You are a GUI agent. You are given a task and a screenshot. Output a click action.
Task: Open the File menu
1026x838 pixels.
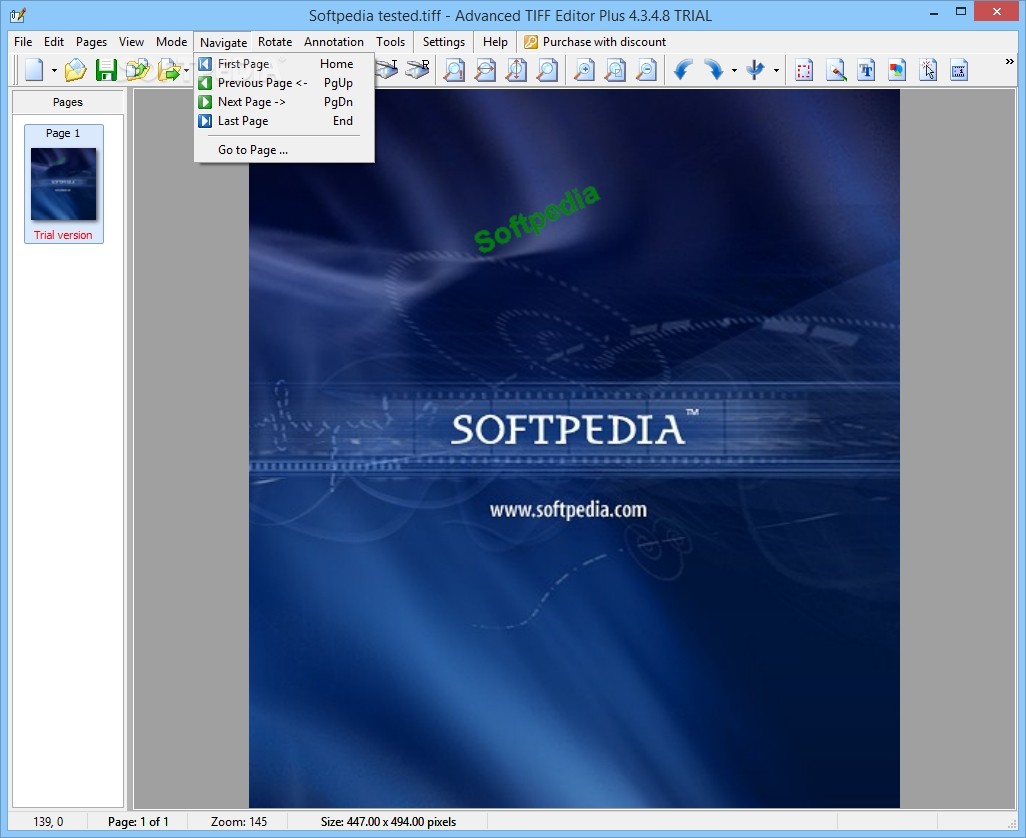coord(23,42)
